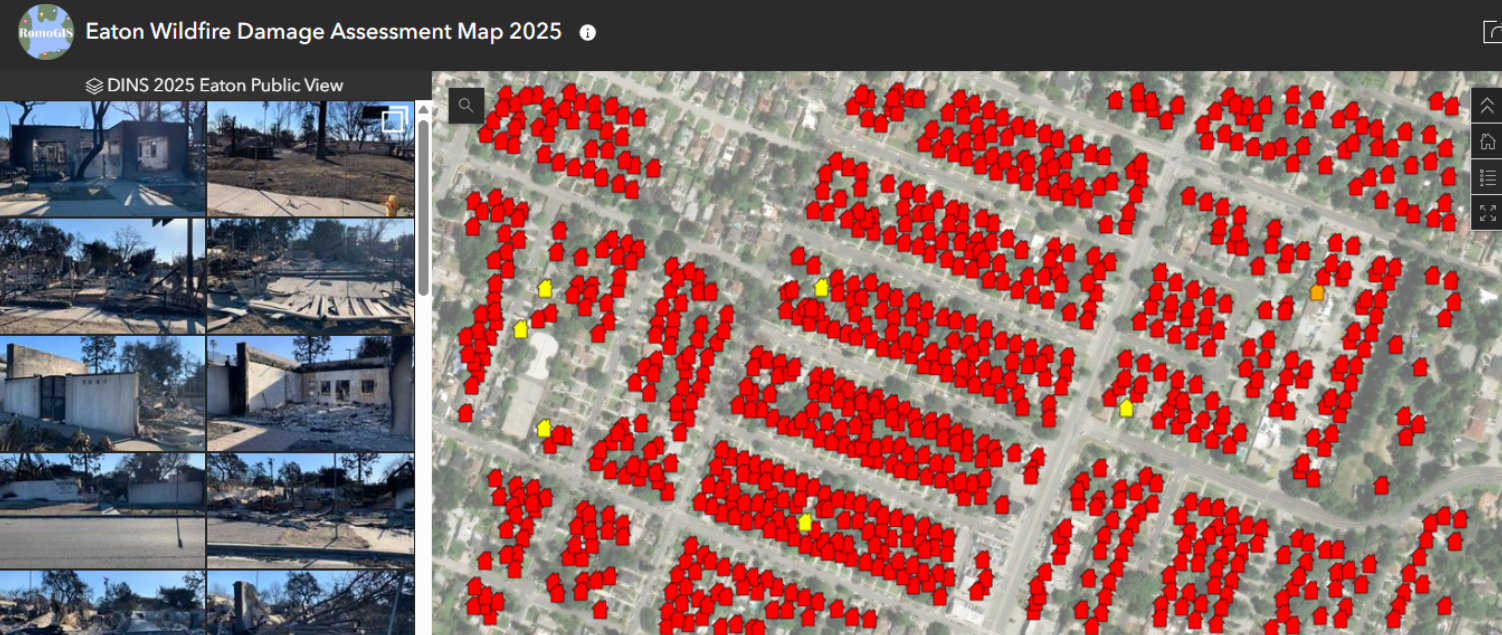Click the layers icon beside DINS 2025 Eaton
The image size is (1502, 635).
pyautogui.click(x=94, y=86)
